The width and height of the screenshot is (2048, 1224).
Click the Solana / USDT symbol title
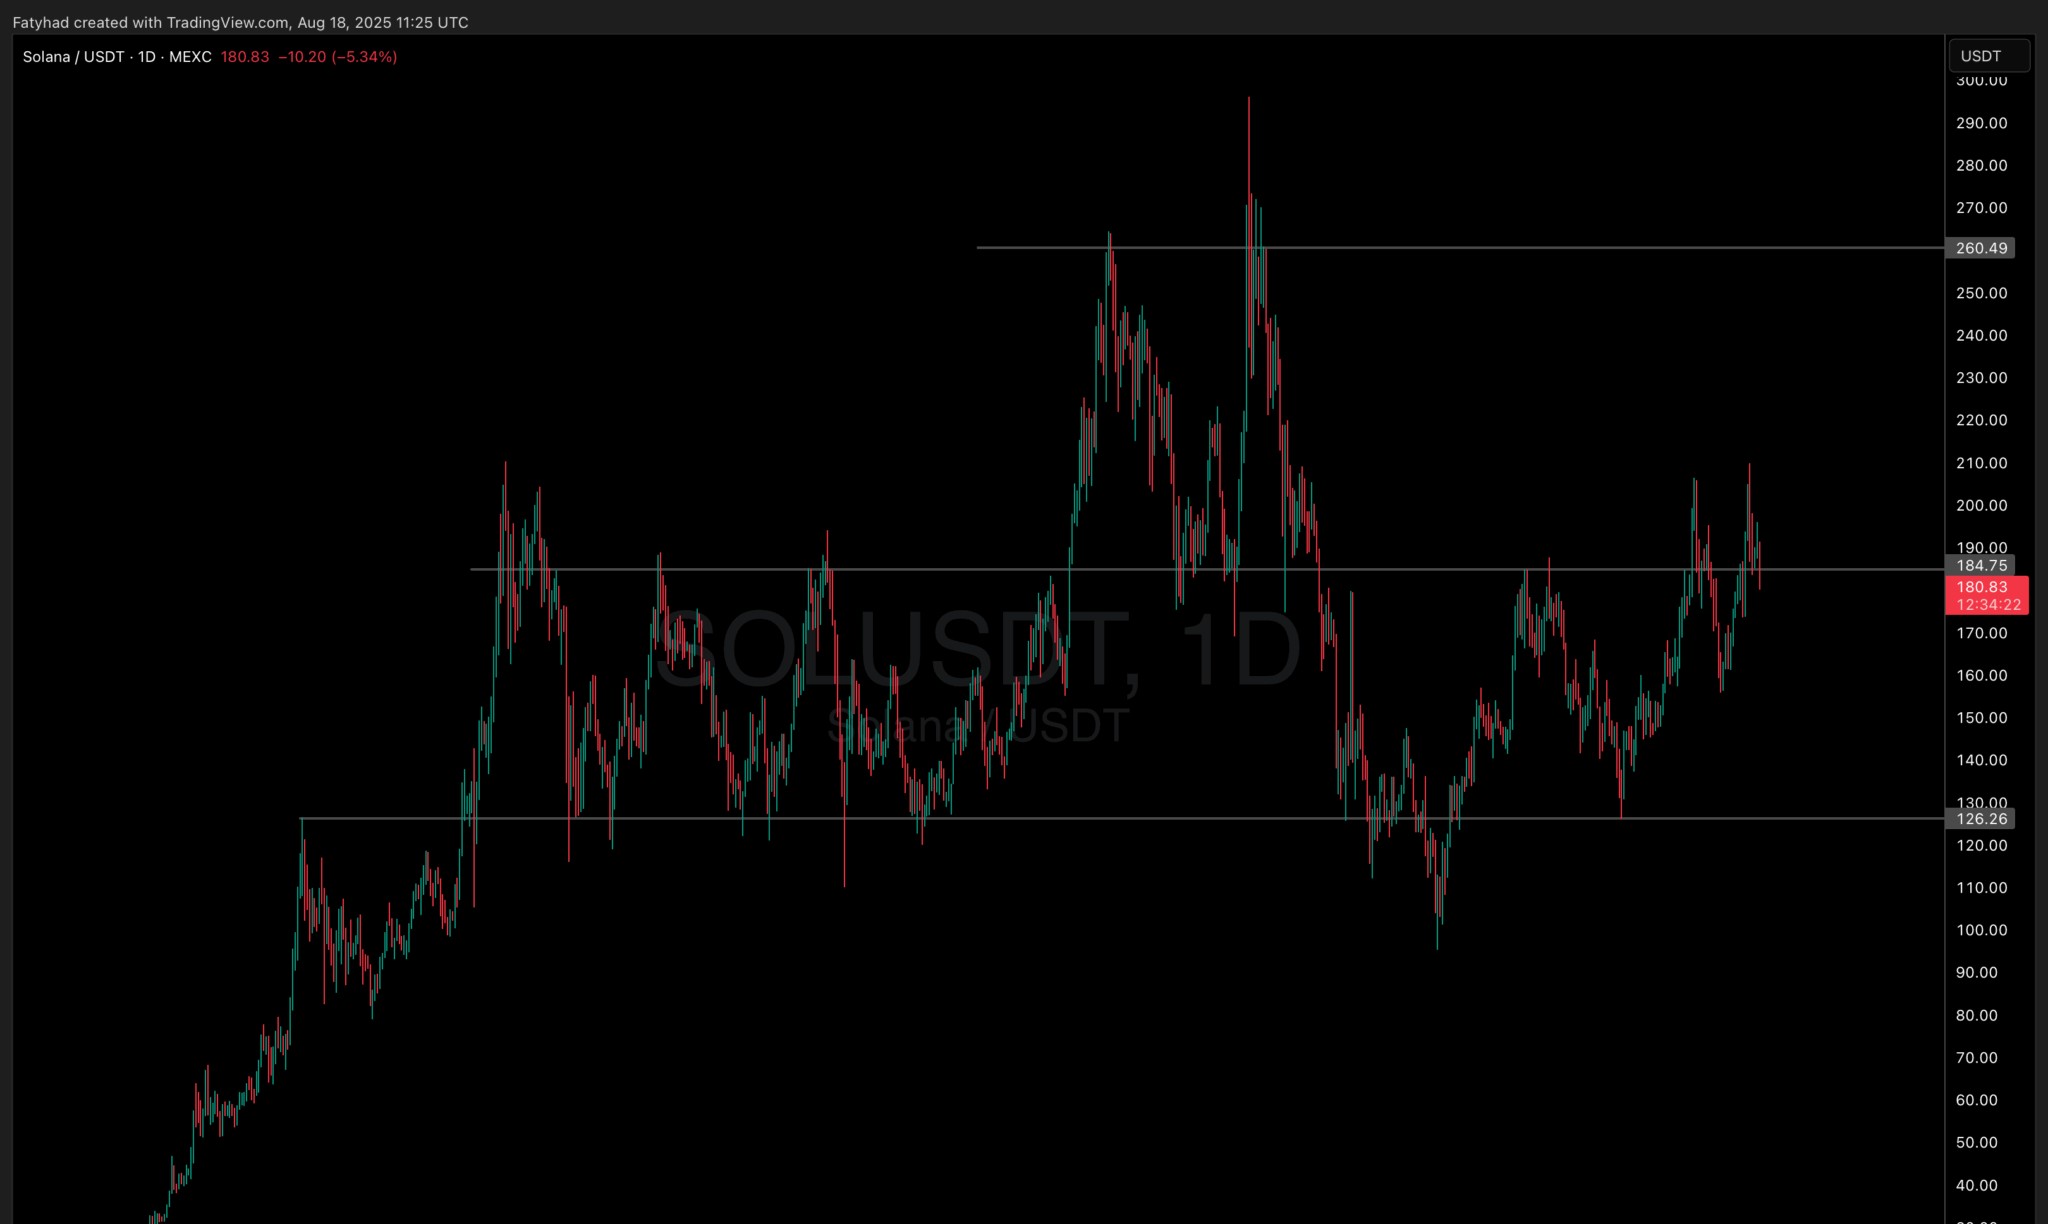click(74, 57)
